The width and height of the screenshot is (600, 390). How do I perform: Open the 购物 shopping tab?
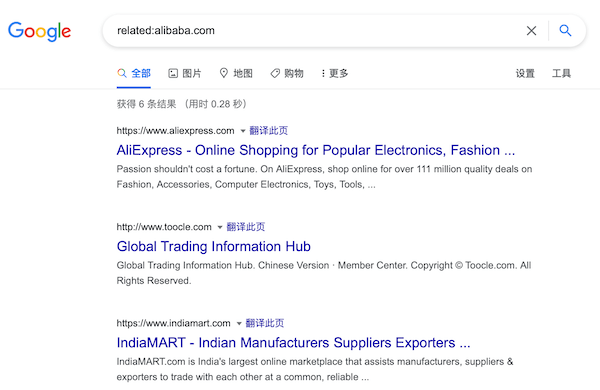pos(287,73)
